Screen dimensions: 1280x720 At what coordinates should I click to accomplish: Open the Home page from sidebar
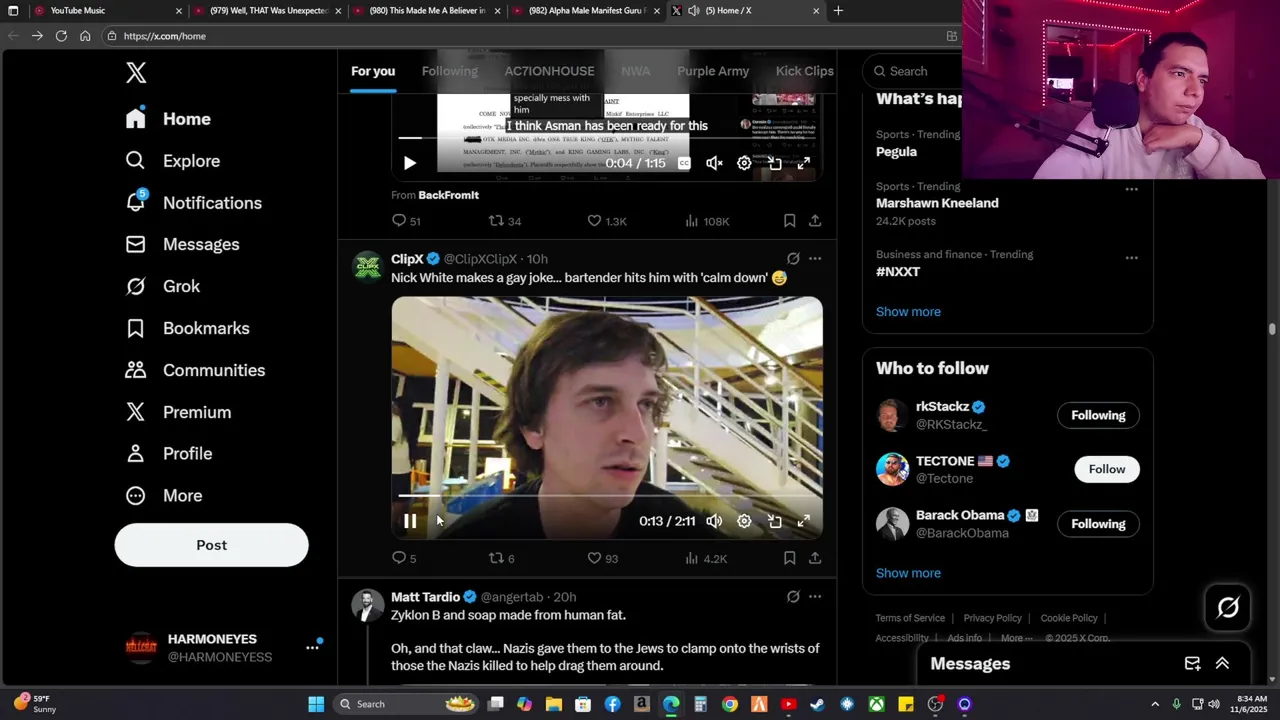pyautogui.click(x=168, y=119)
